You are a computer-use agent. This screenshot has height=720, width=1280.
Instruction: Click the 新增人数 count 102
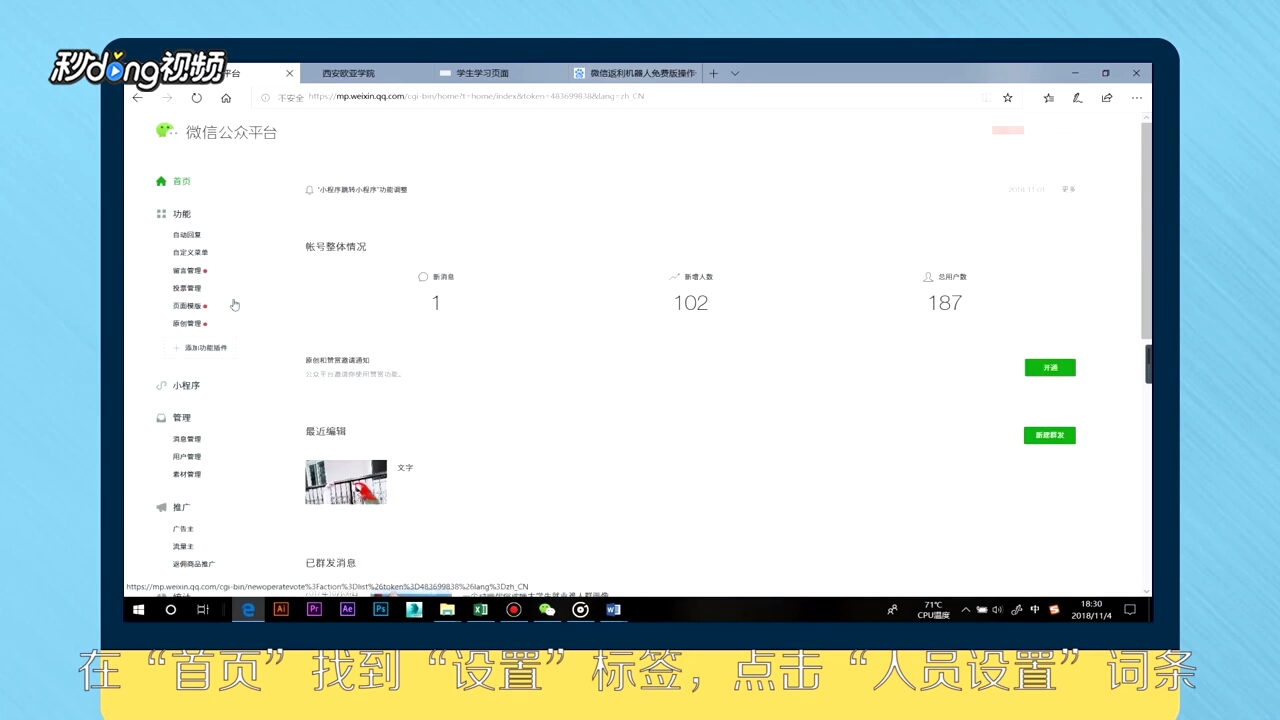[691, 303]
